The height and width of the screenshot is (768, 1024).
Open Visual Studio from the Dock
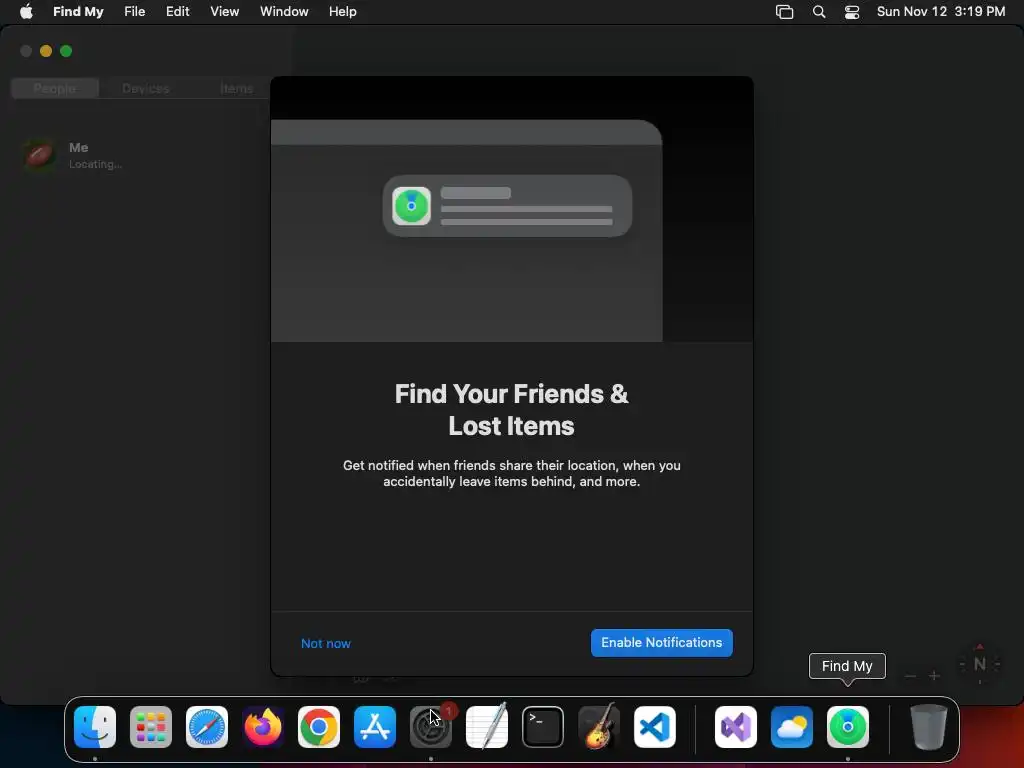tap(736, 727)
